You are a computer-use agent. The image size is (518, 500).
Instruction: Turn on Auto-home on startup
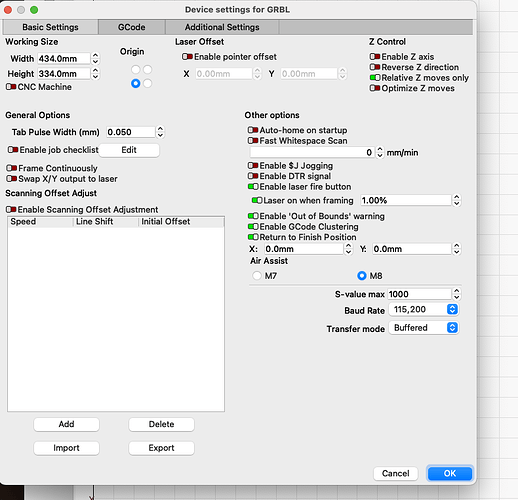pyautogui.click(x=253, y=130)
